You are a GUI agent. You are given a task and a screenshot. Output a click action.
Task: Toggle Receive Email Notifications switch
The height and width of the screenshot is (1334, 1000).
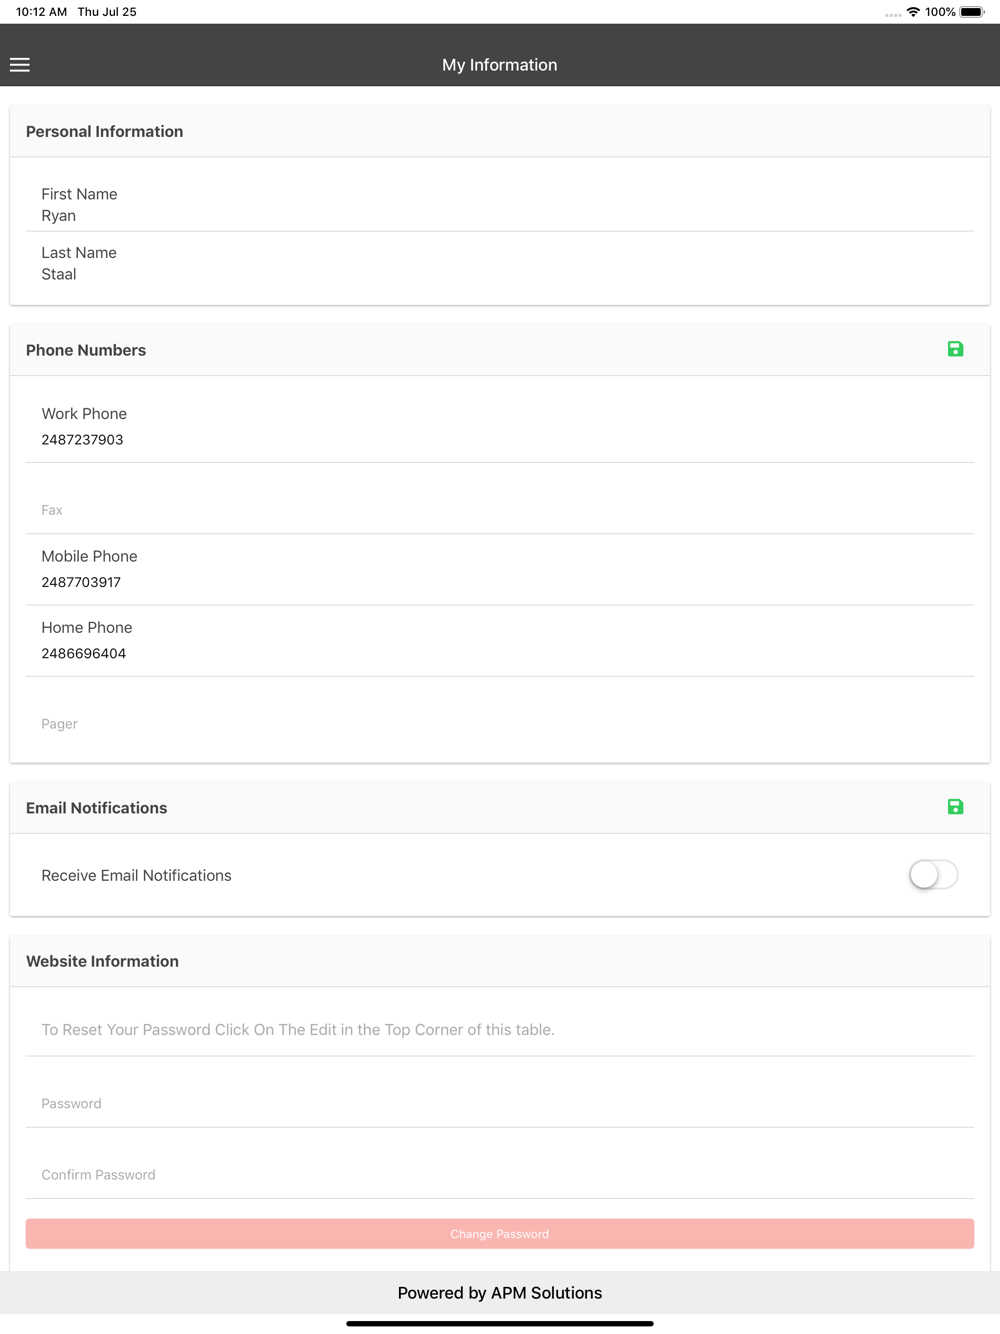(933, 875)
